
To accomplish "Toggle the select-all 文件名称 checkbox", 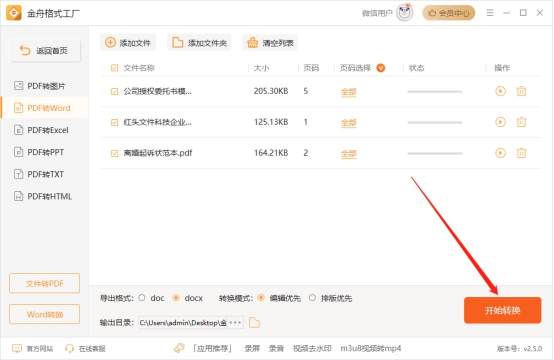I will (114, 68).
